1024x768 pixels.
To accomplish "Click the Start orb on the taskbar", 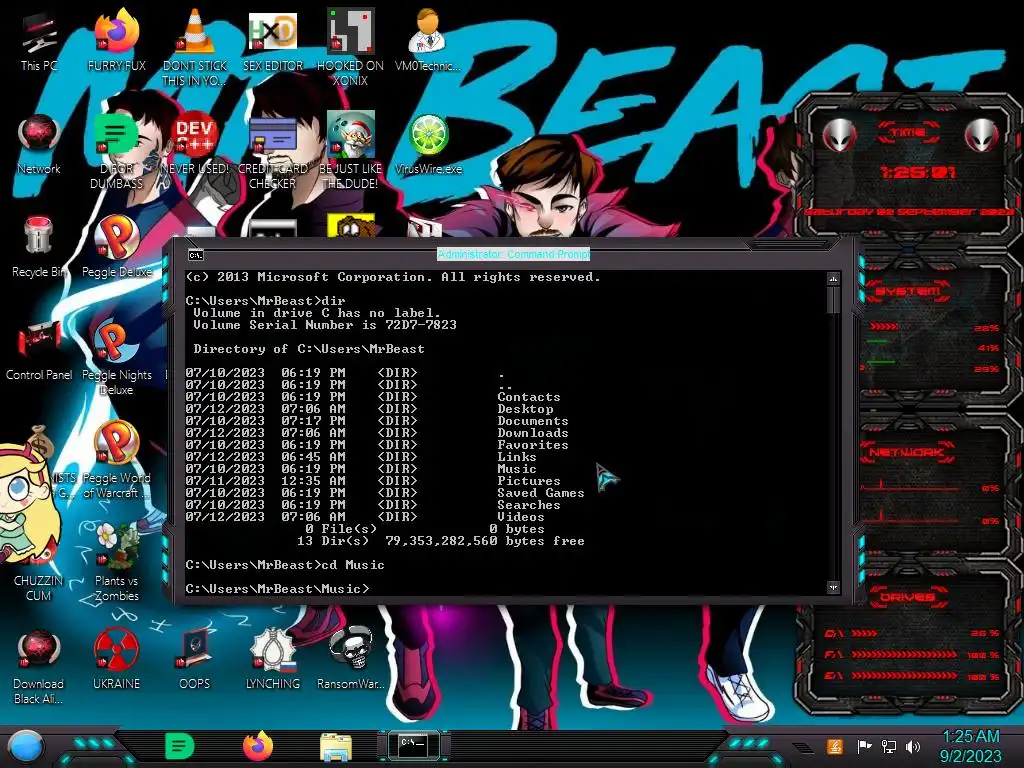I will tap(25, 747).
